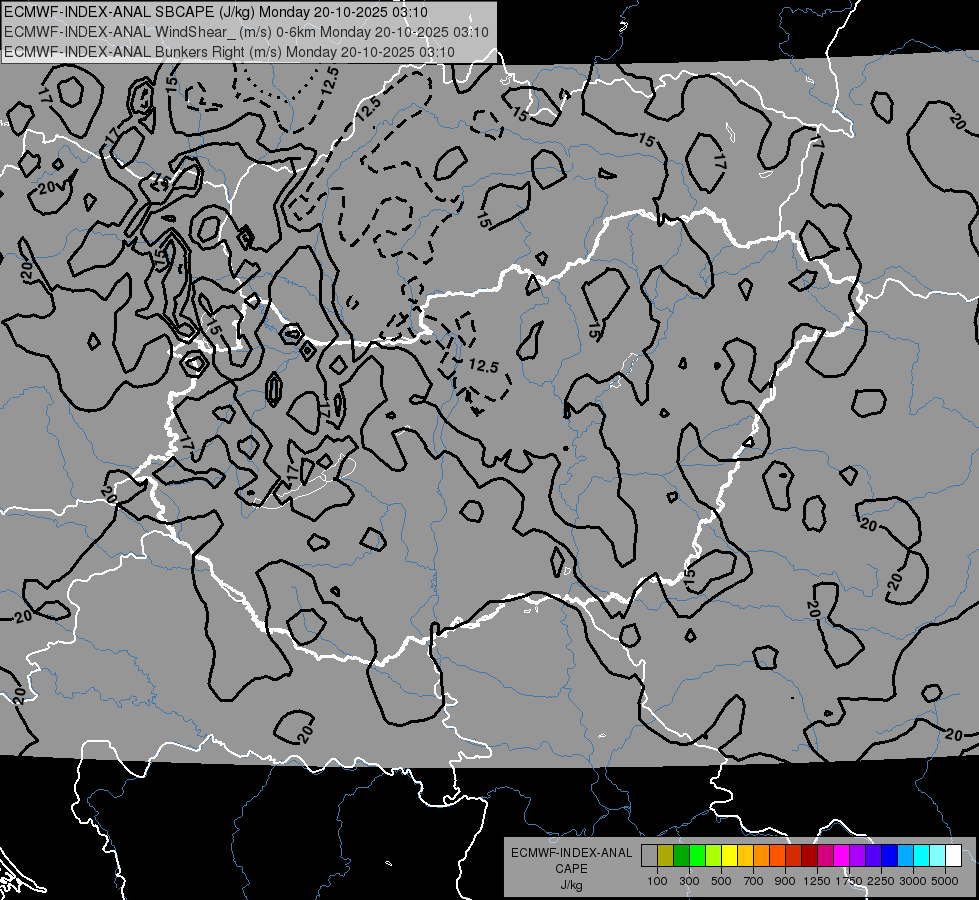
Task: Click the pure yellow legend swatch
Action: [729, 856]
